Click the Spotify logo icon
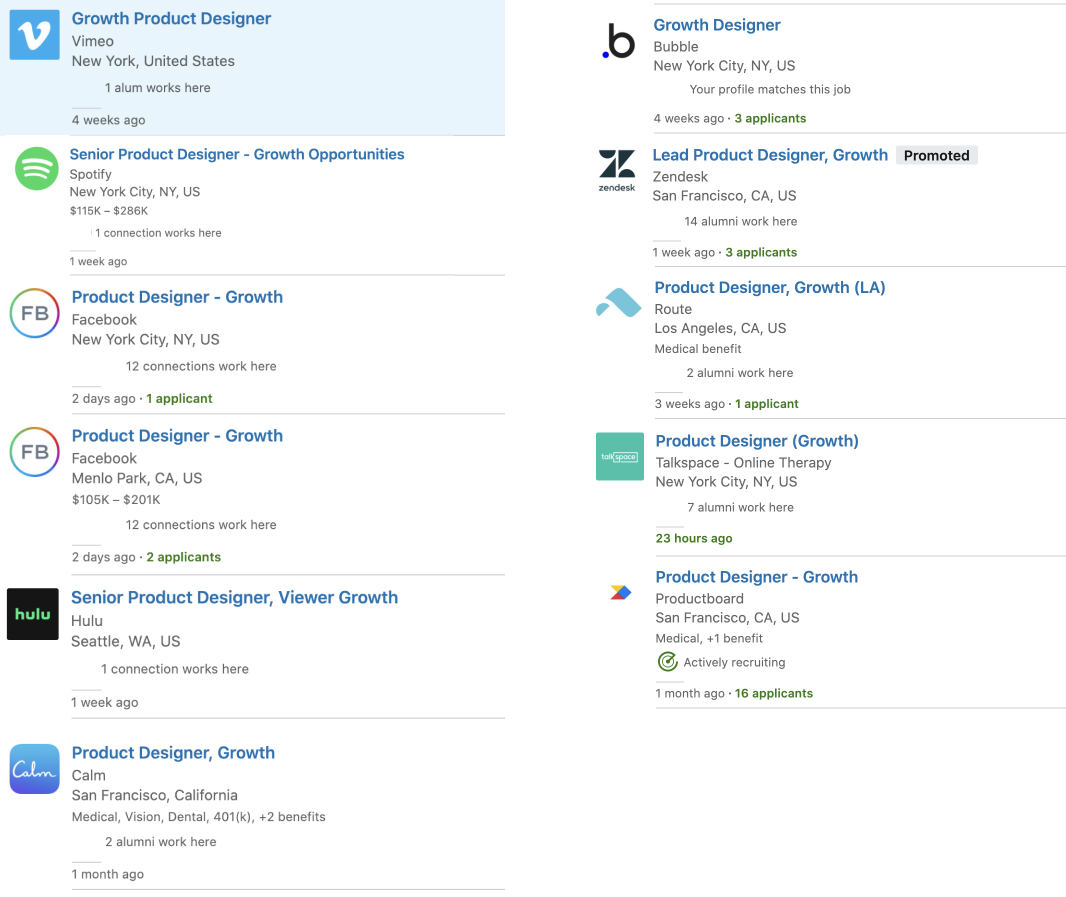The height and width of the screenshot is (897, 1066). coord(37,168)
